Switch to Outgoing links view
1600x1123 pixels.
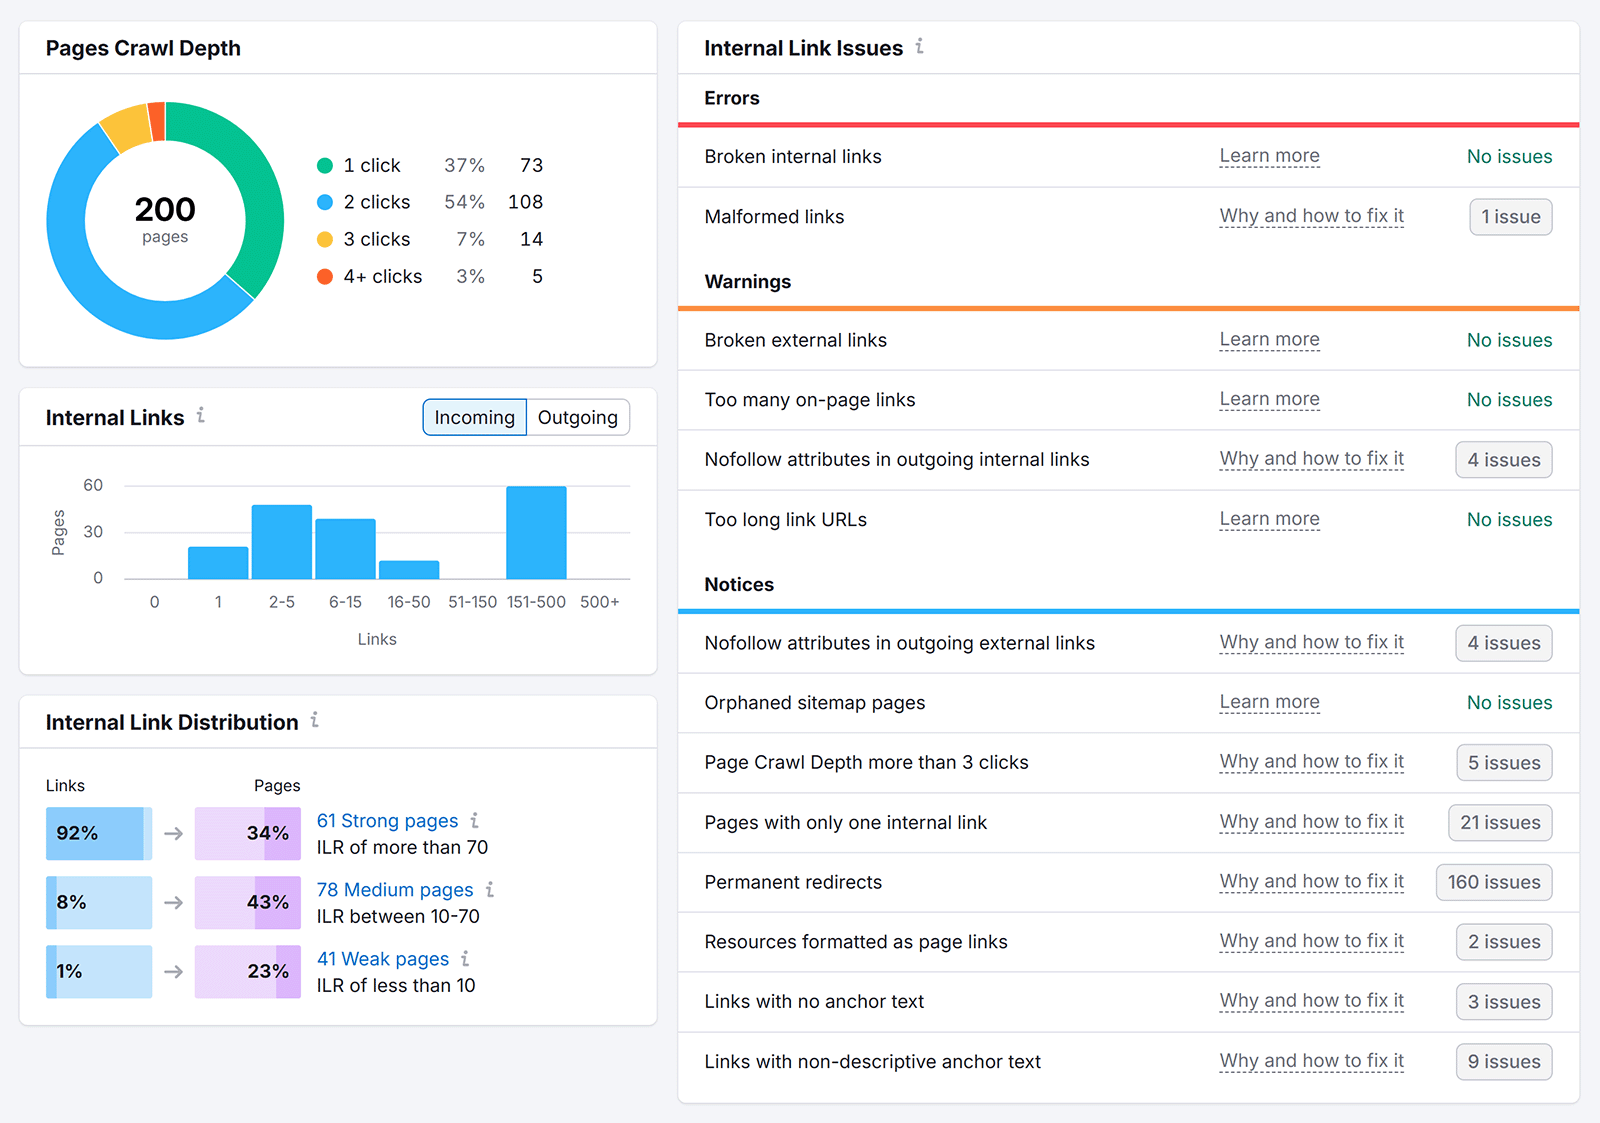tap(578, 417)
